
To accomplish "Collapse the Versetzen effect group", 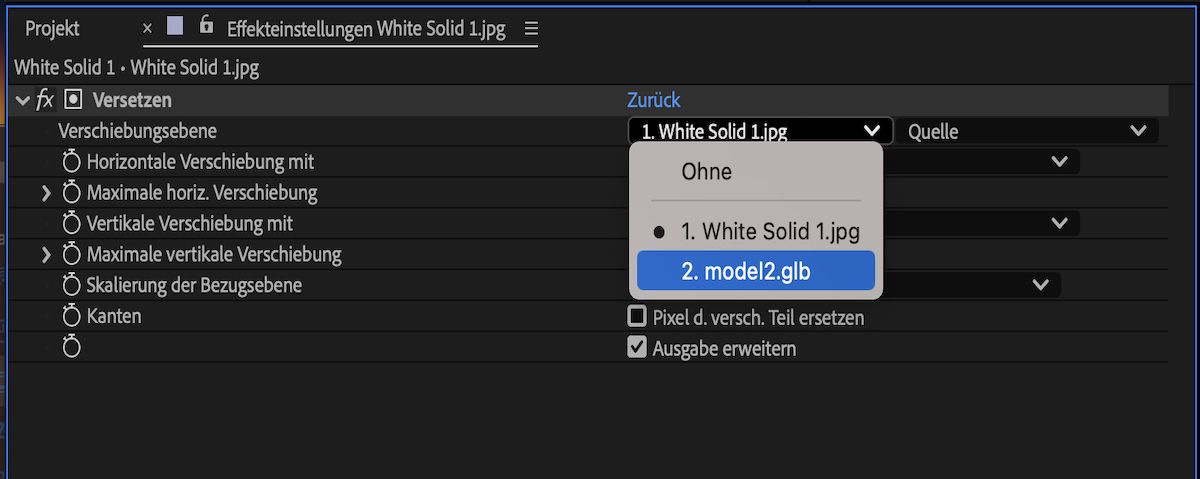I will tap(23, 100).
